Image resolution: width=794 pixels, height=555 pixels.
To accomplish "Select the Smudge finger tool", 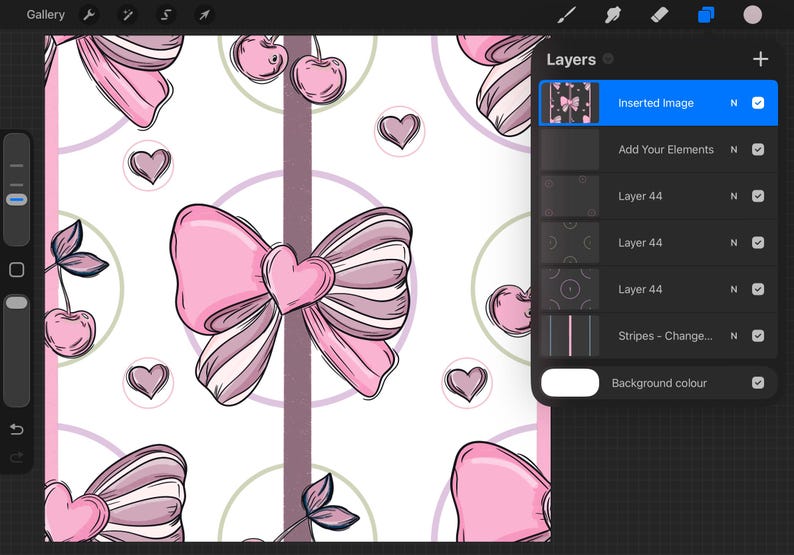I will [x=613, y=15].
